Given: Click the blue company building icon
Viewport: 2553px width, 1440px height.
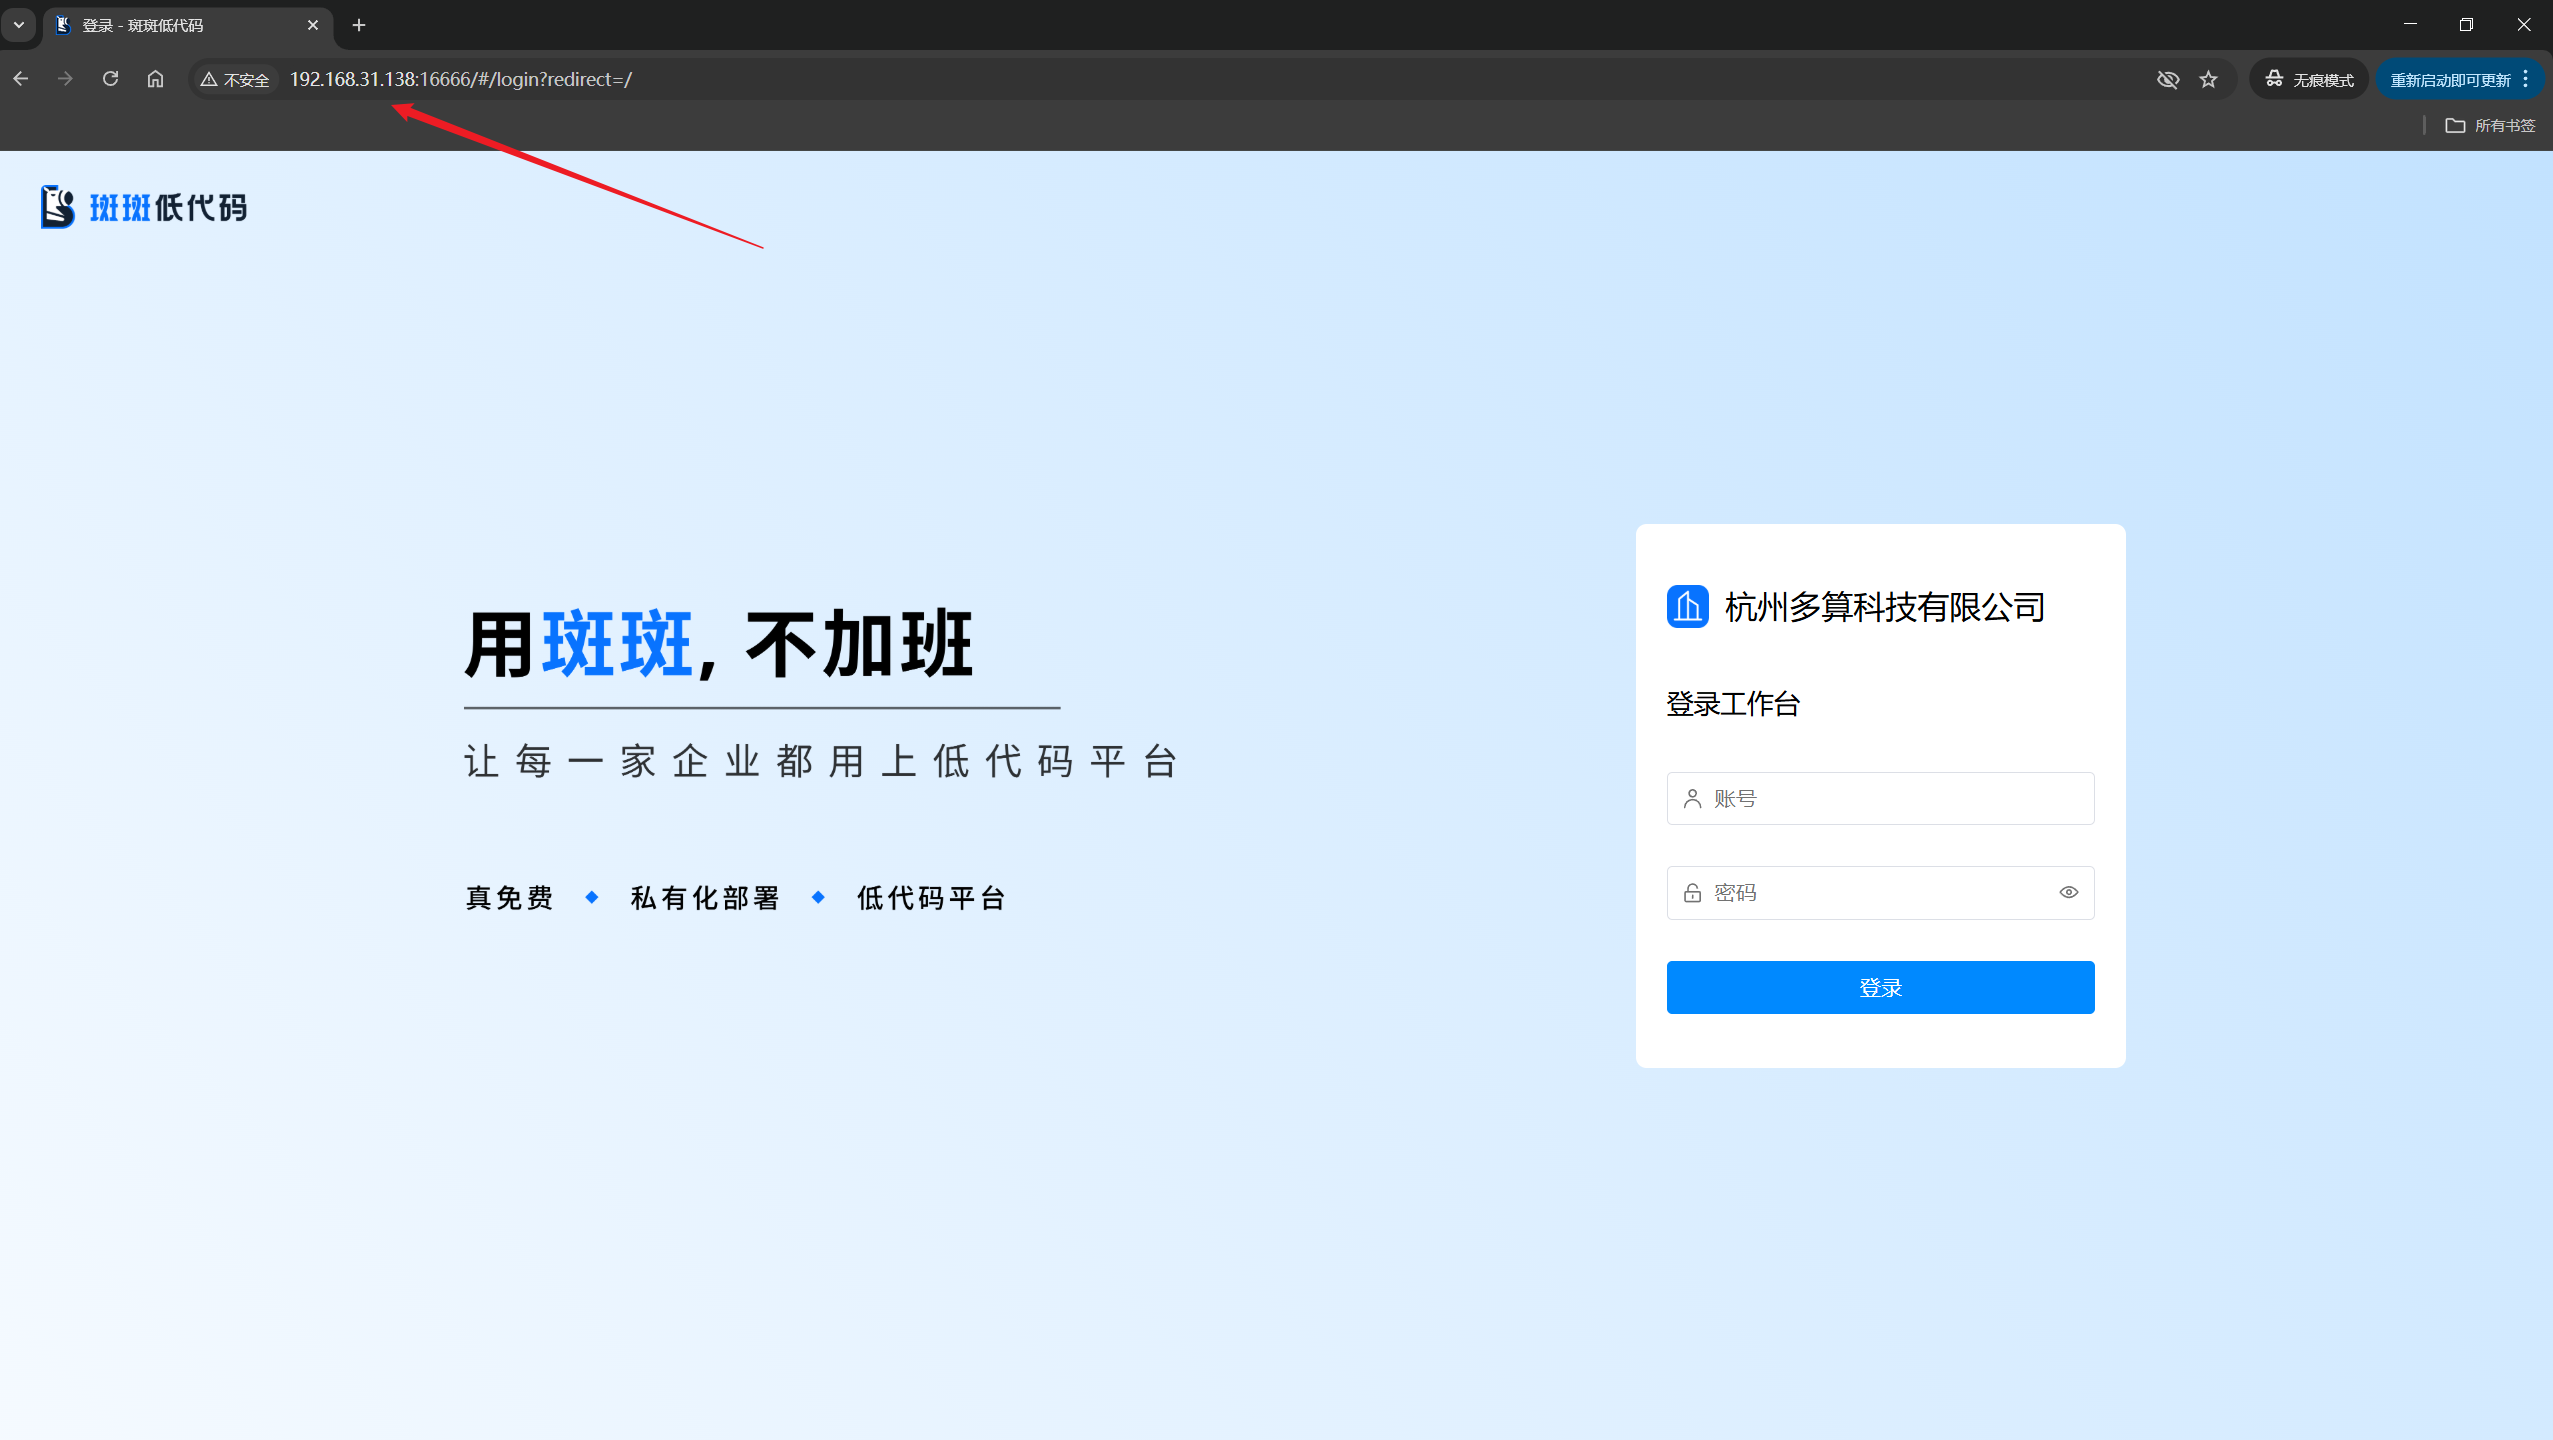Looking at the screenshot, I should pyautogui.click(x=1687, y=607).
